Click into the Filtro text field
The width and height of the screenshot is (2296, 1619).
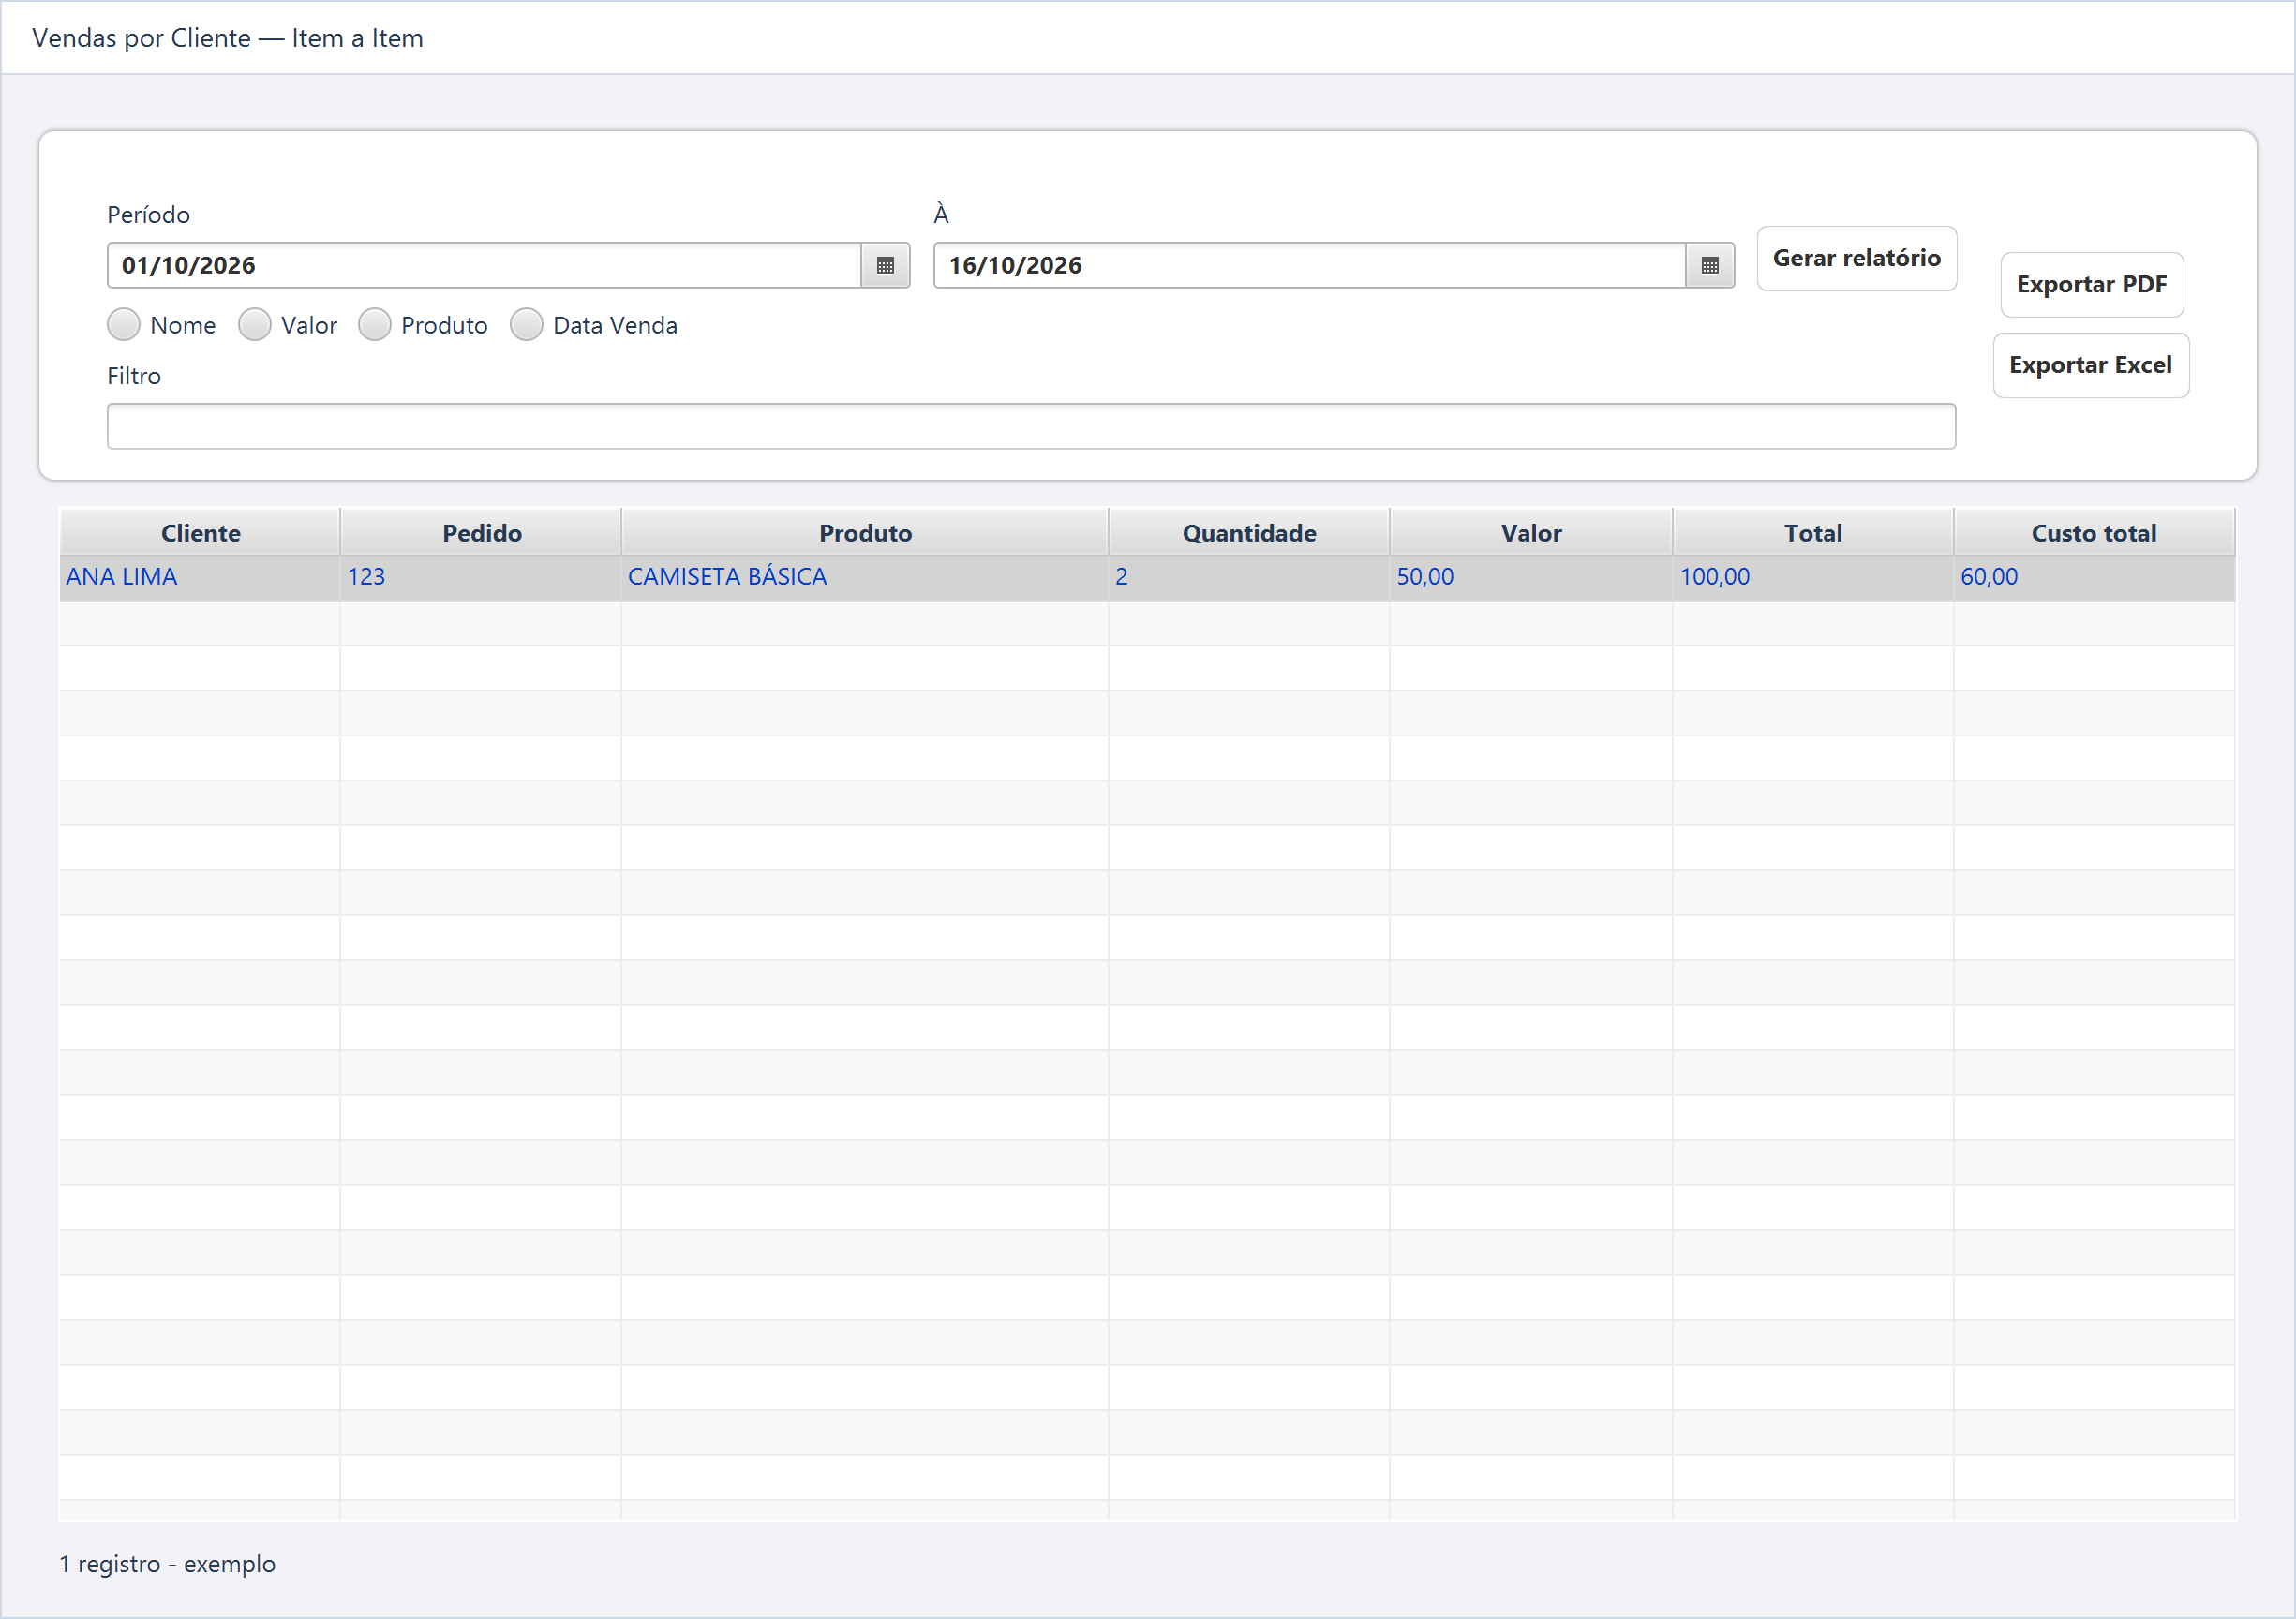pyautogui.click(x=1031, y=426)
